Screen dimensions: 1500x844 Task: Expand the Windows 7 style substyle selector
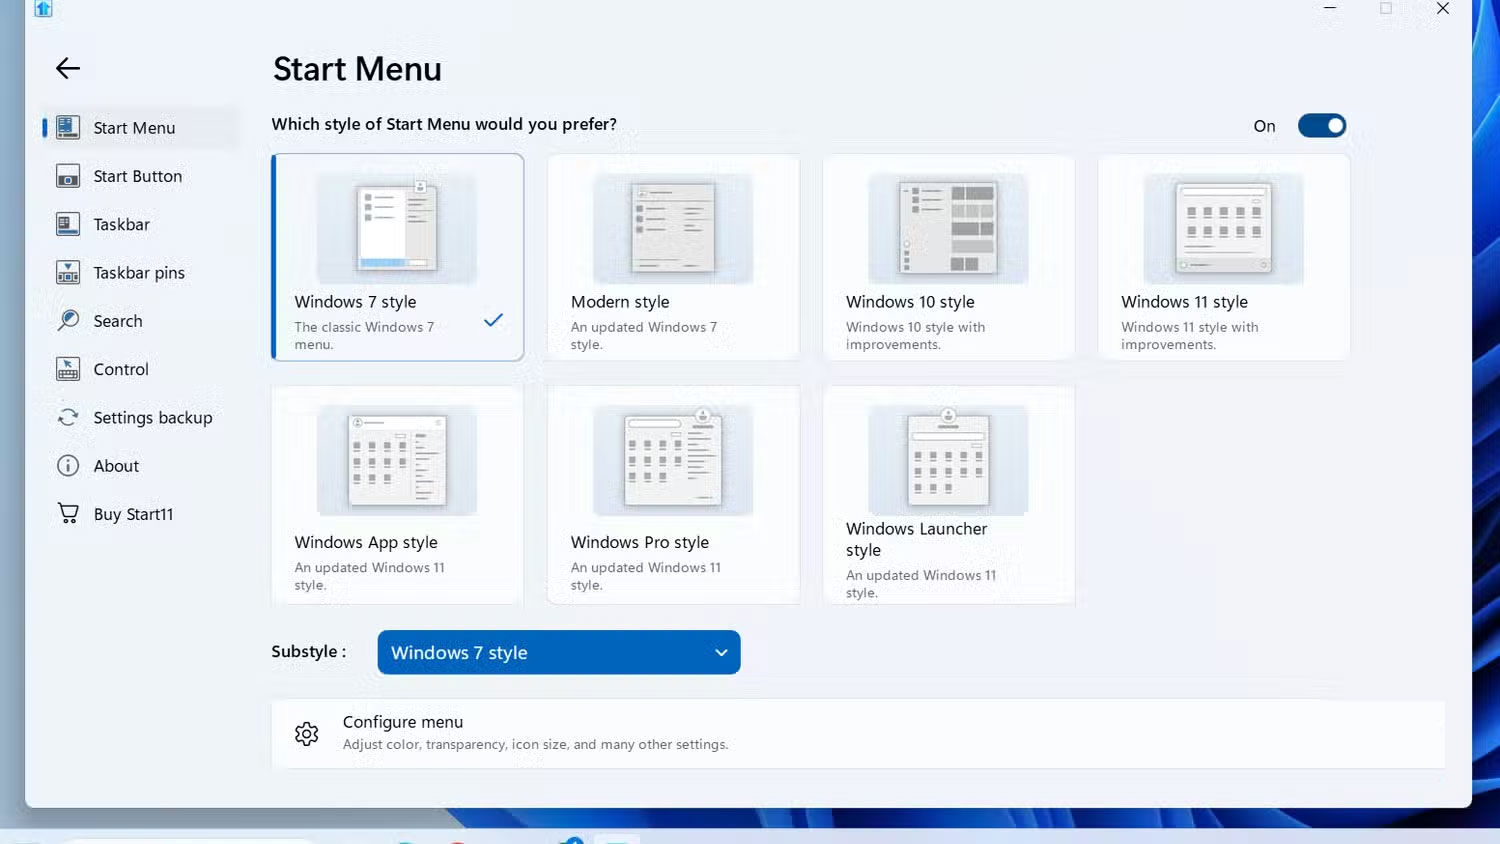[558, 652]
